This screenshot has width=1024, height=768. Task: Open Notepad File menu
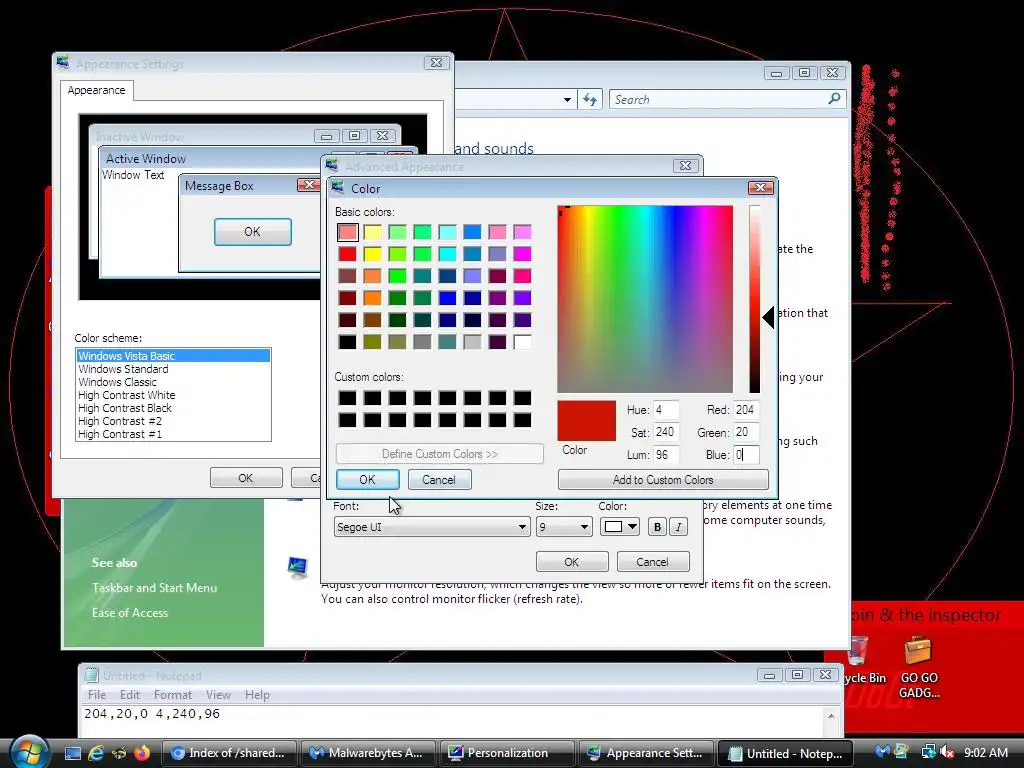click(97, 695)
